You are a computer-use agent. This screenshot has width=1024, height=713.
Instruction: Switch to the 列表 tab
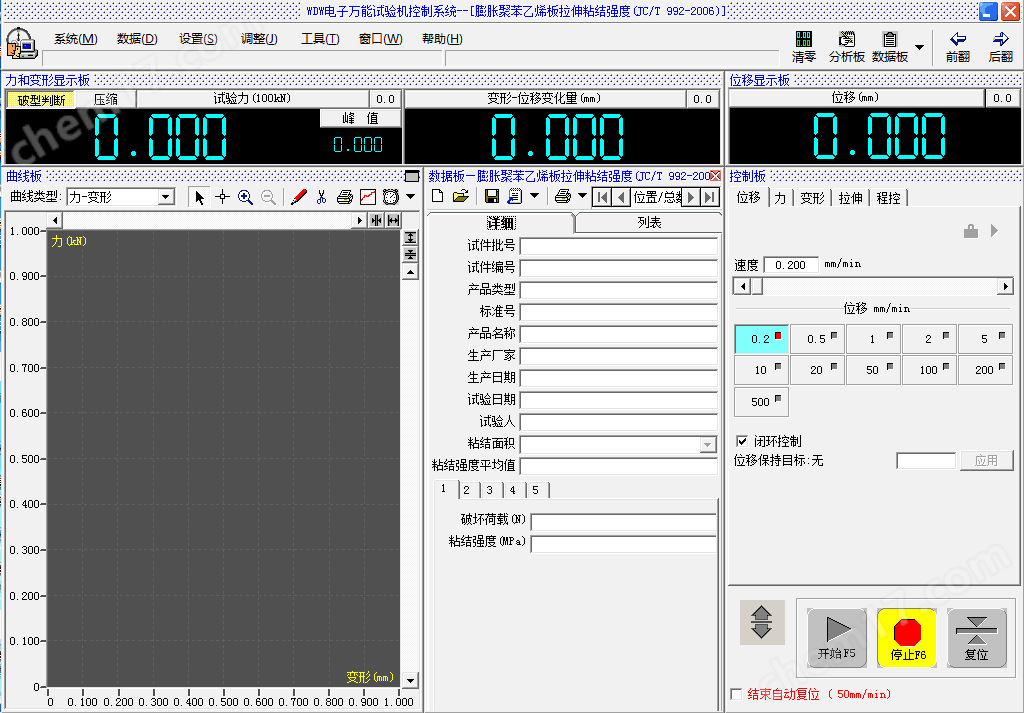coord(649,223)
